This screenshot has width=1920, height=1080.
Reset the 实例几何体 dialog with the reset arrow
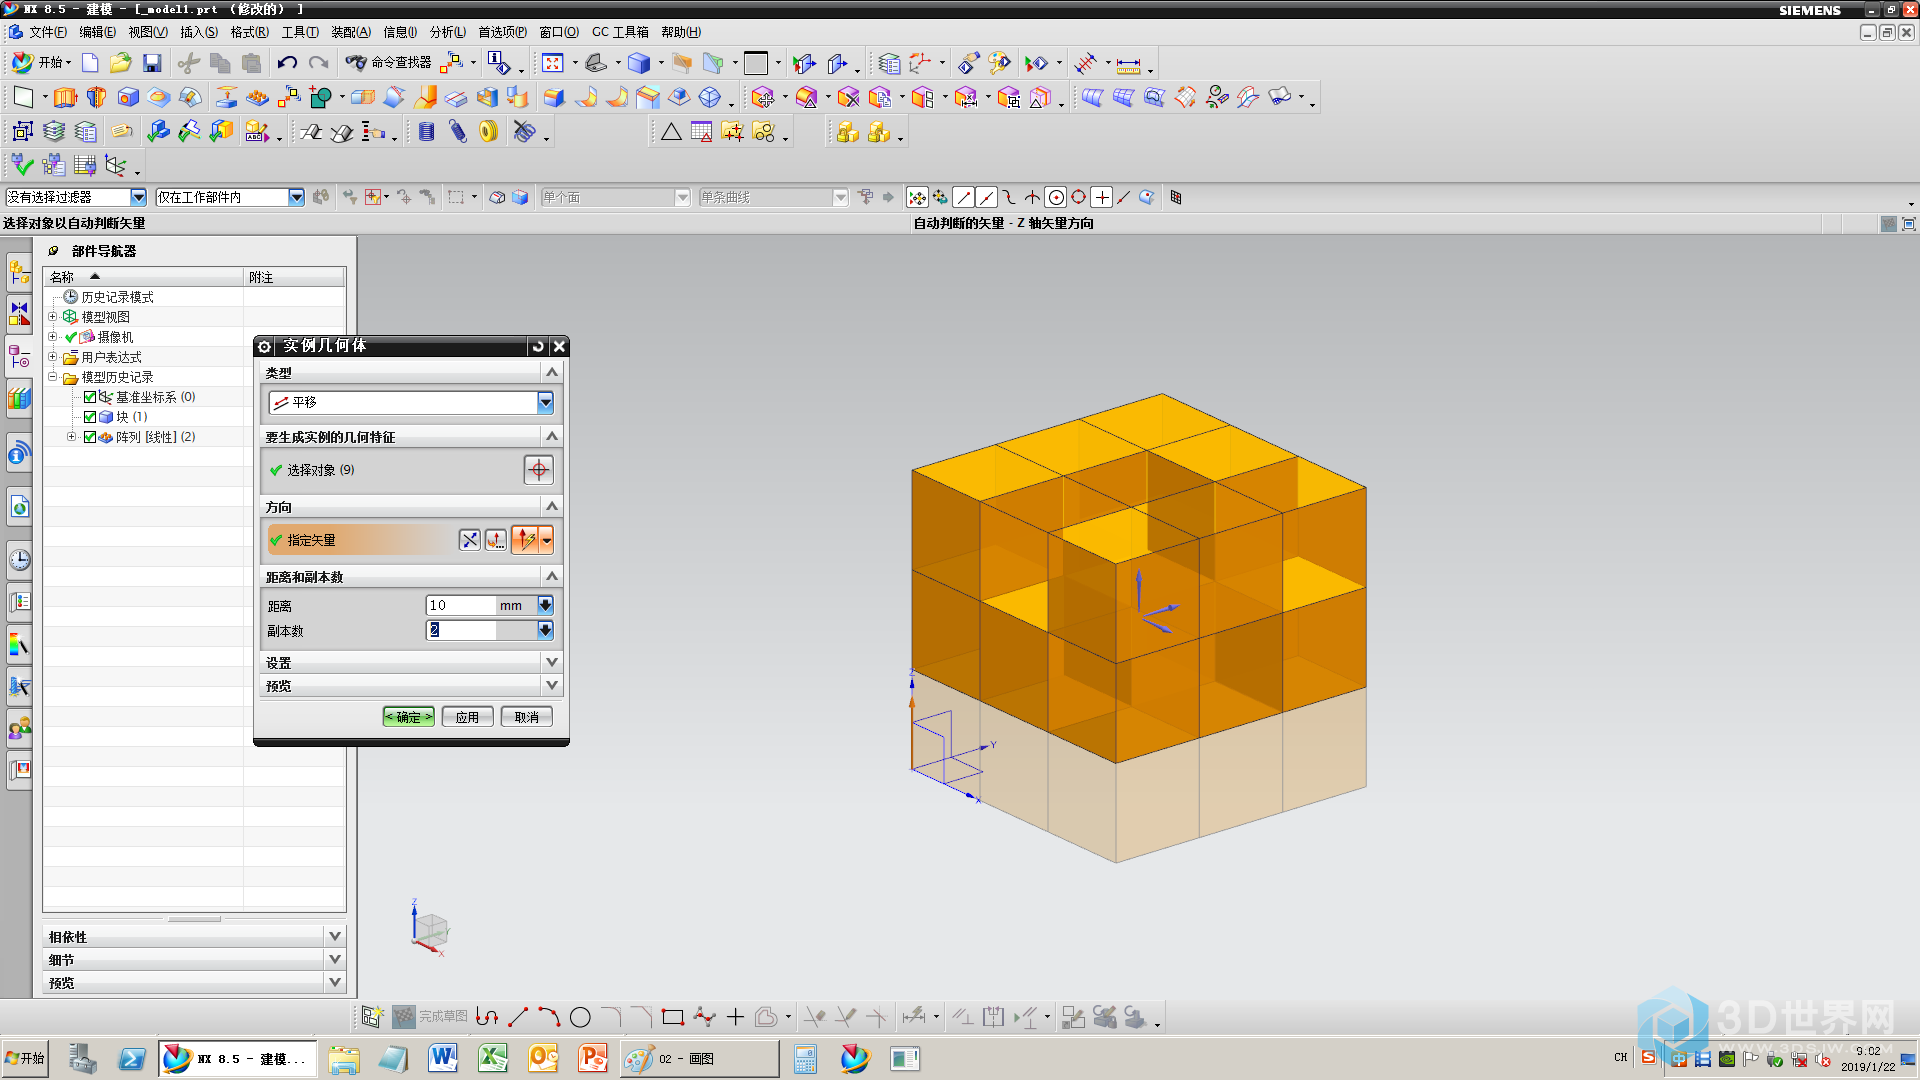[538, 346]
